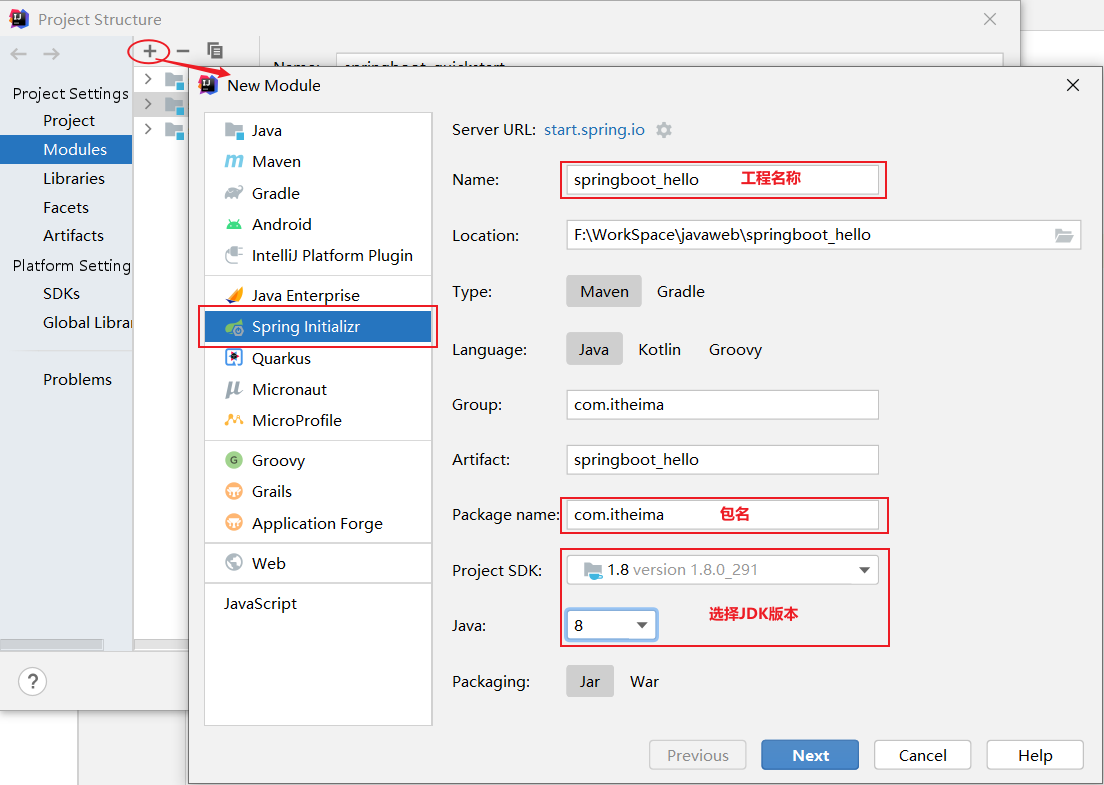Expand the third module tree node
This screenshot has height=785, width=1104.
tap(148, 129)
